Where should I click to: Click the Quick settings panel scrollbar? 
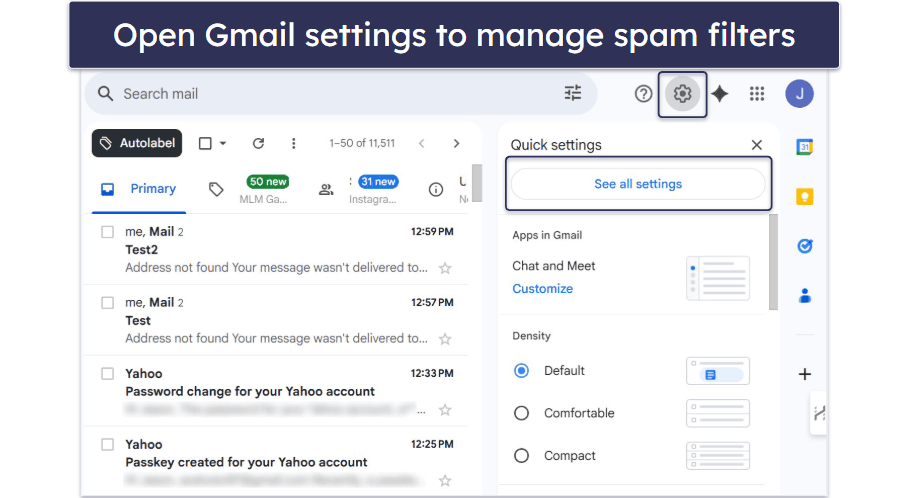pyautogui.click(x=773, y=262)
